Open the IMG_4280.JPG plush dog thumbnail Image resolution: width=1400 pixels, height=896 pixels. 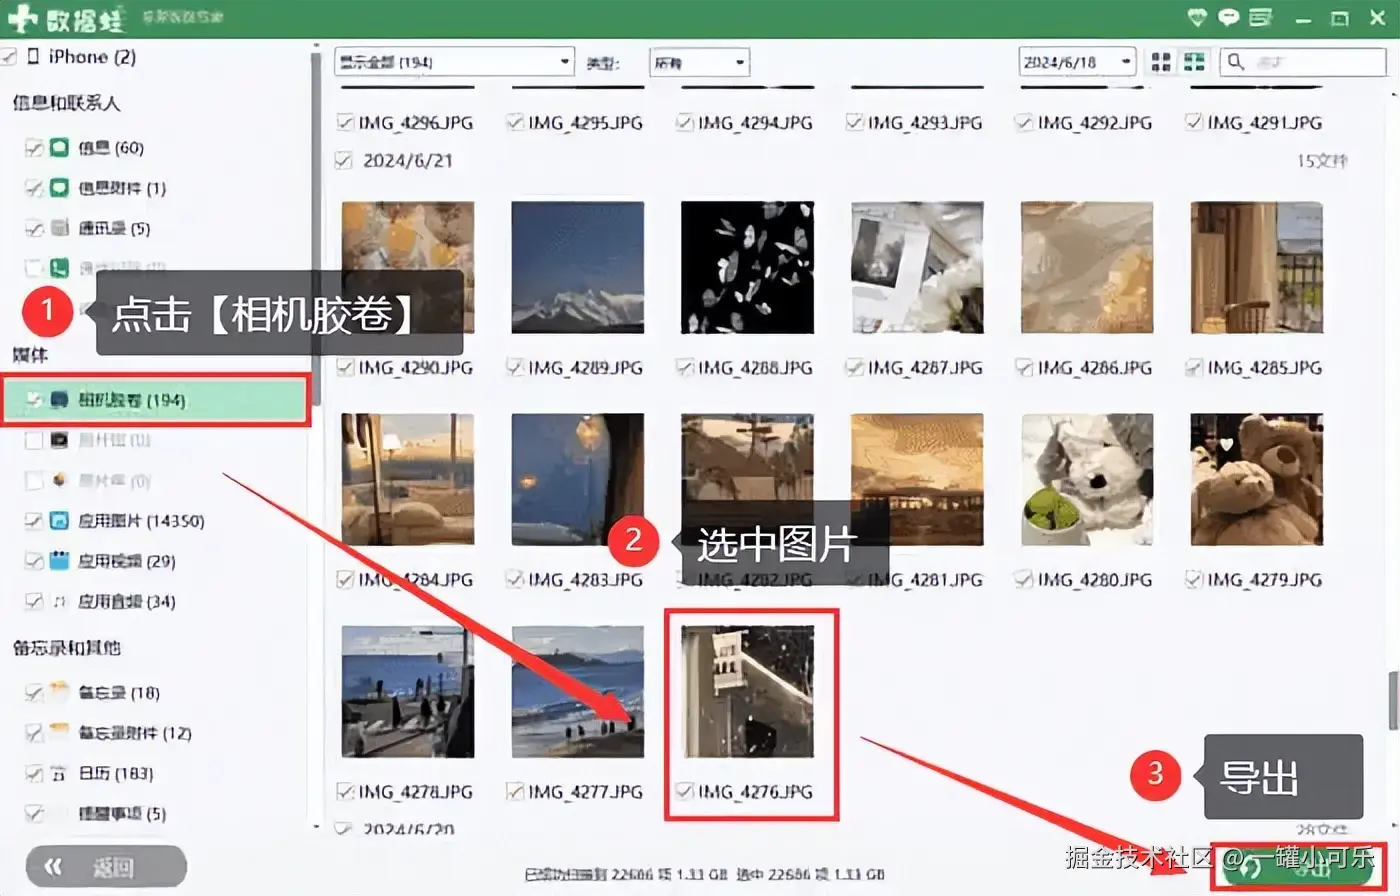click(1087, 479)
